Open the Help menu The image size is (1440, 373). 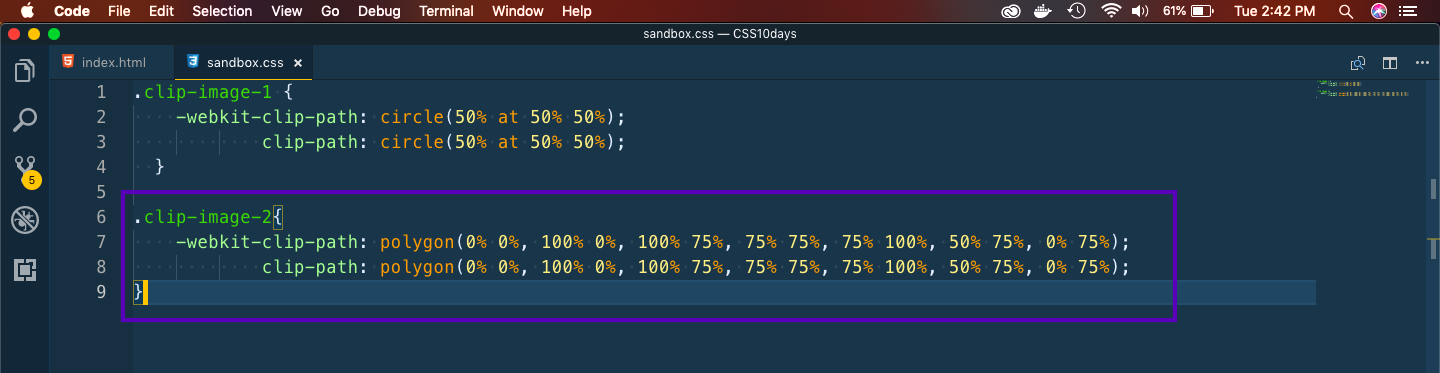coord(577,11)
